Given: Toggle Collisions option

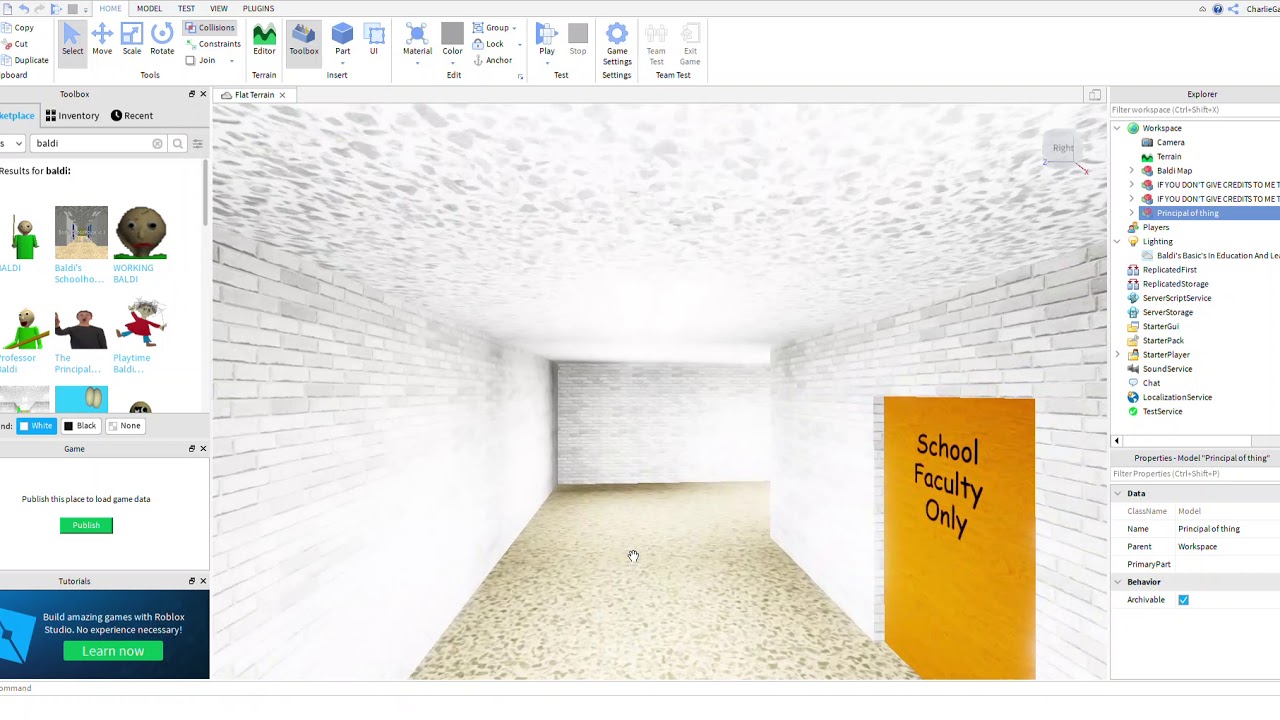Looking at the screenshot, I should pos(210,28).
